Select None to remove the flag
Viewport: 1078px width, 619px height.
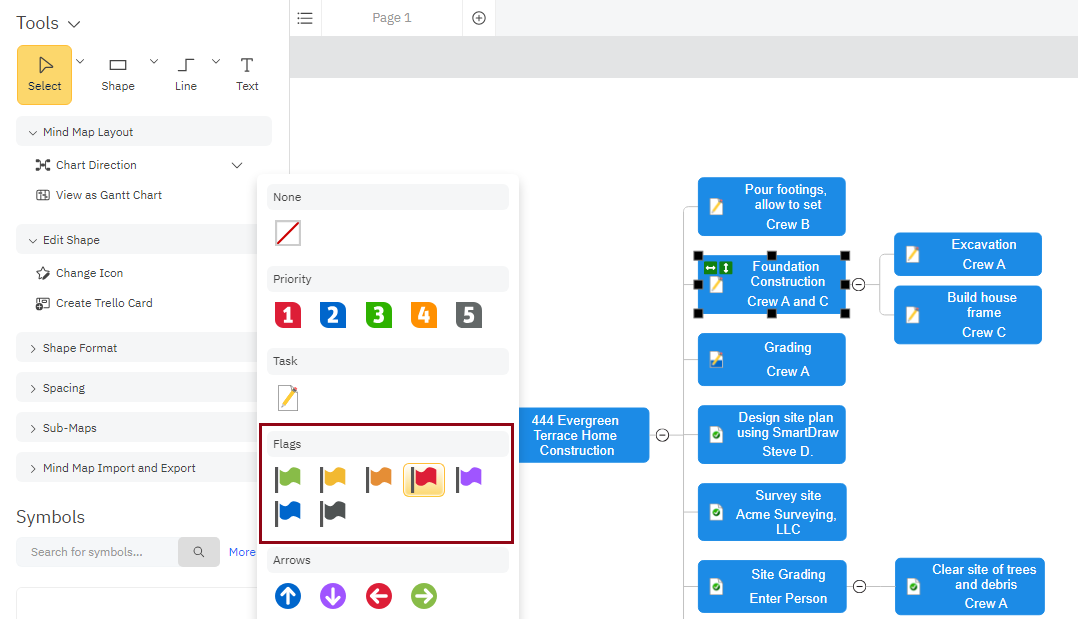point(288,232)
